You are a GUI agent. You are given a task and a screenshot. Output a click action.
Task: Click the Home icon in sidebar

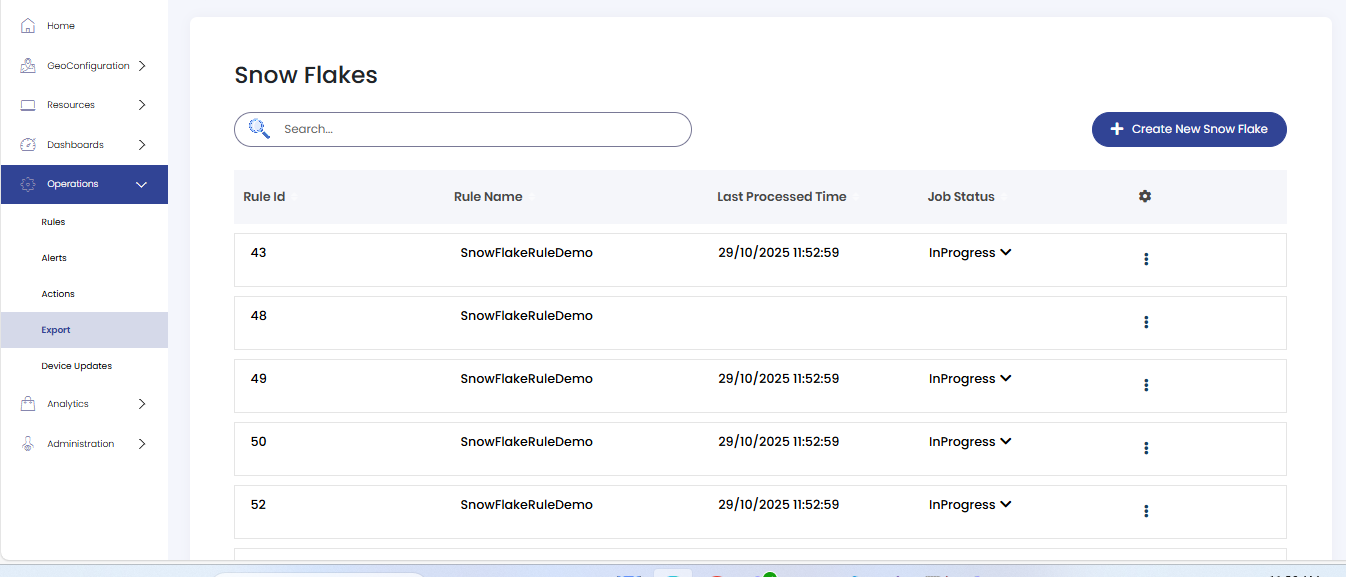[28, 25]
